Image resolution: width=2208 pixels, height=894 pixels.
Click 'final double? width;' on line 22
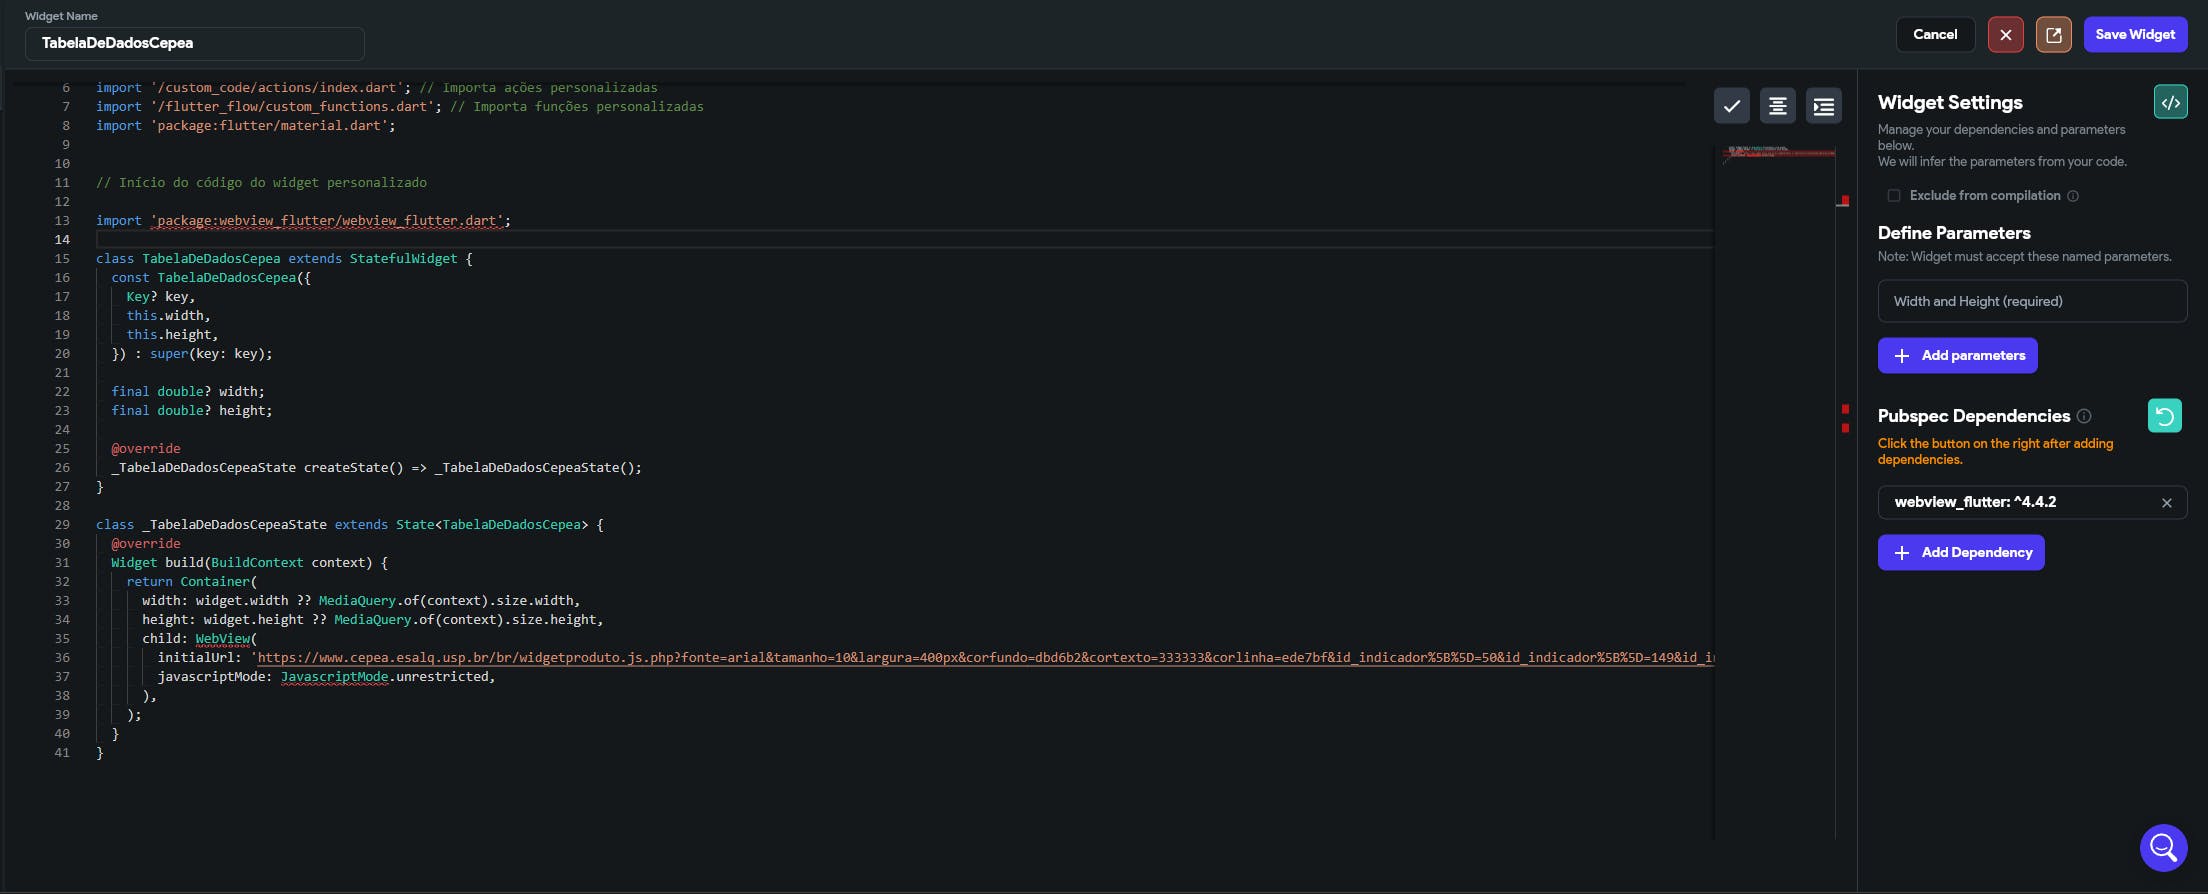click(x=188, y=391)
